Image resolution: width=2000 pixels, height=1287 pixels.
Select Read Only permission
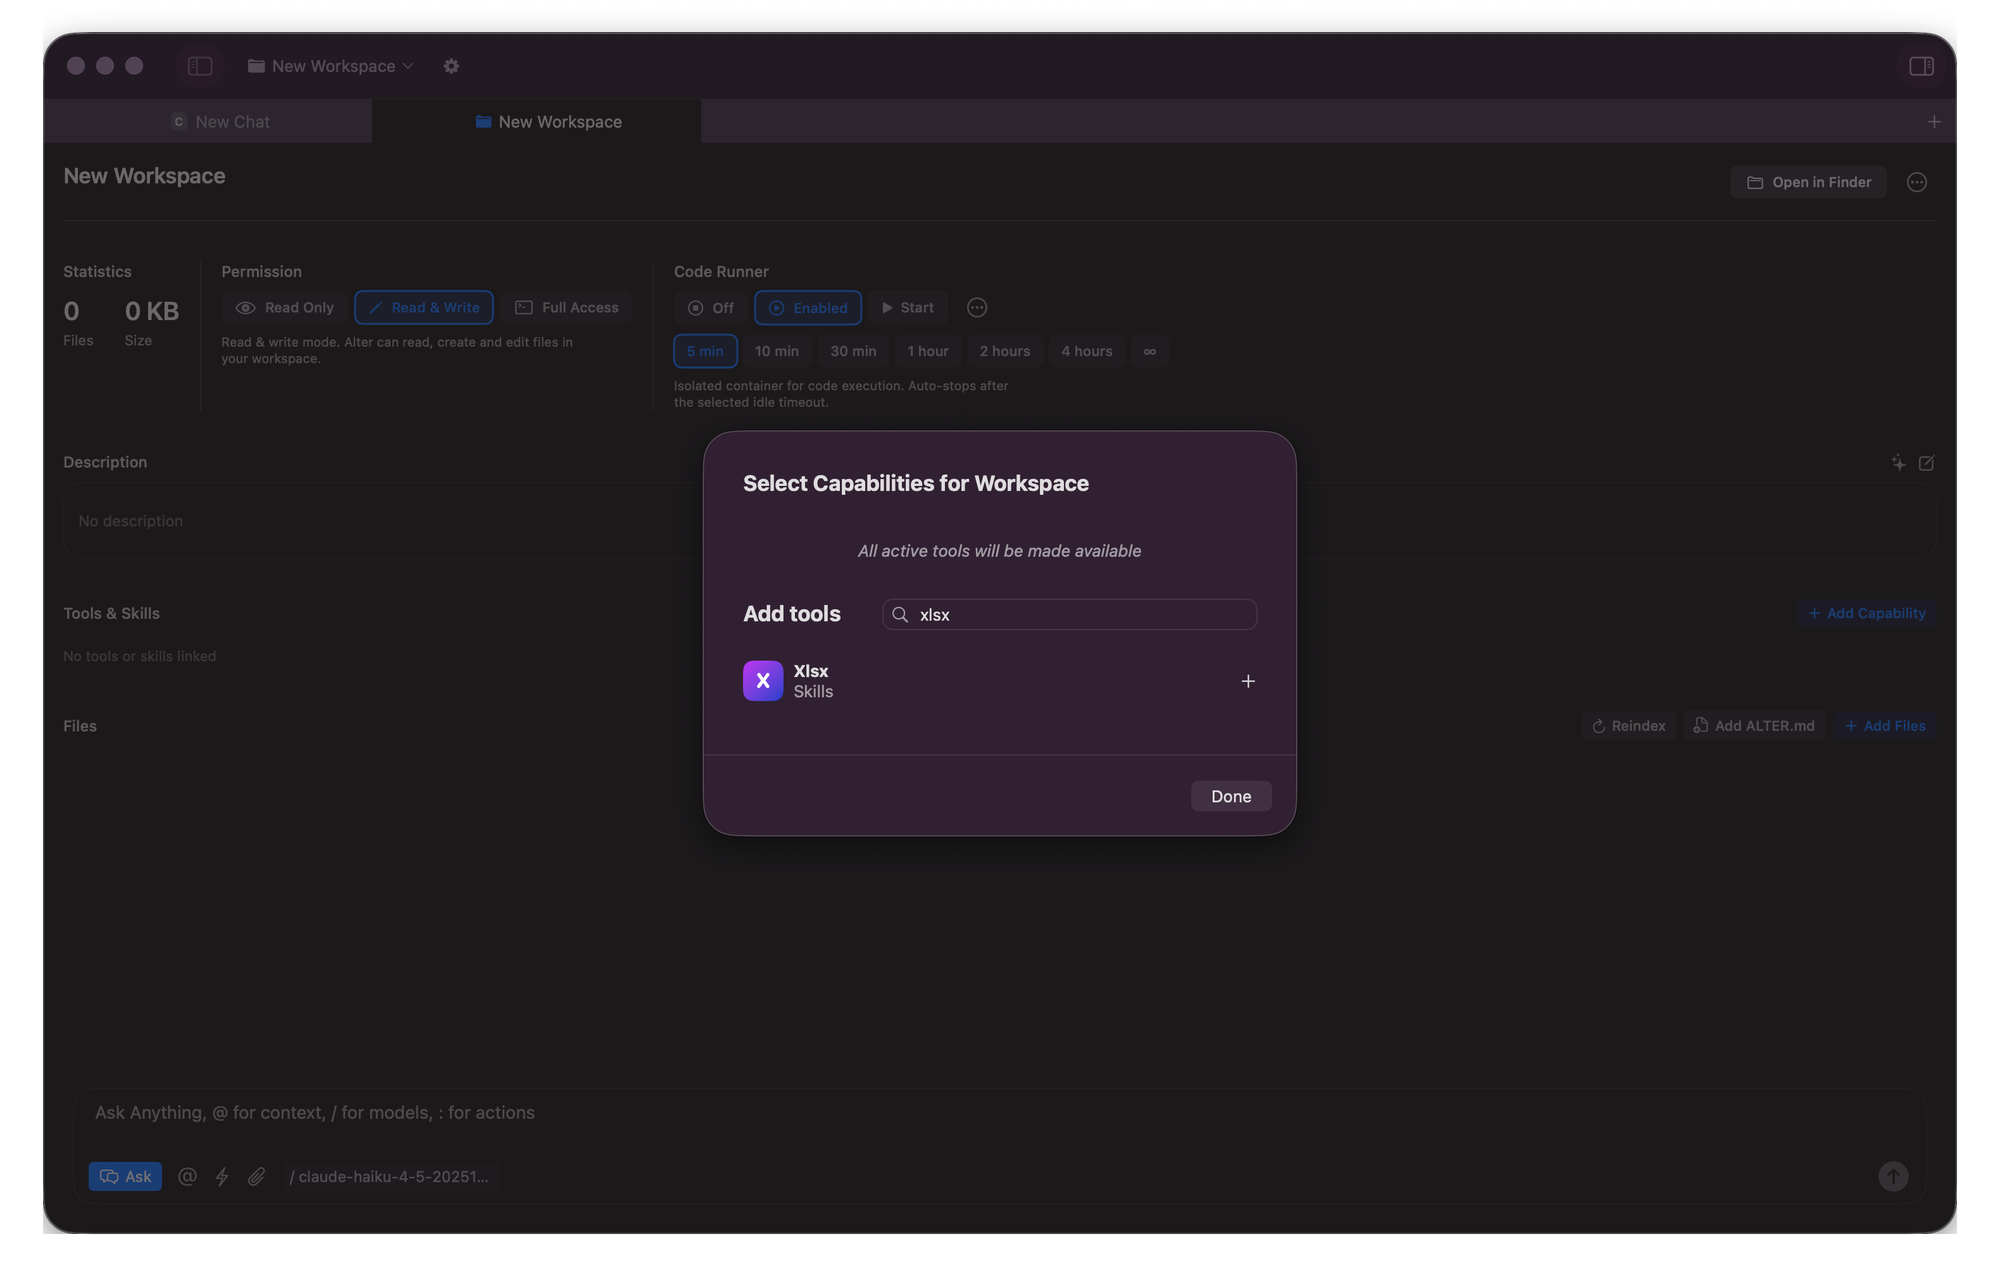coord(284,308)
